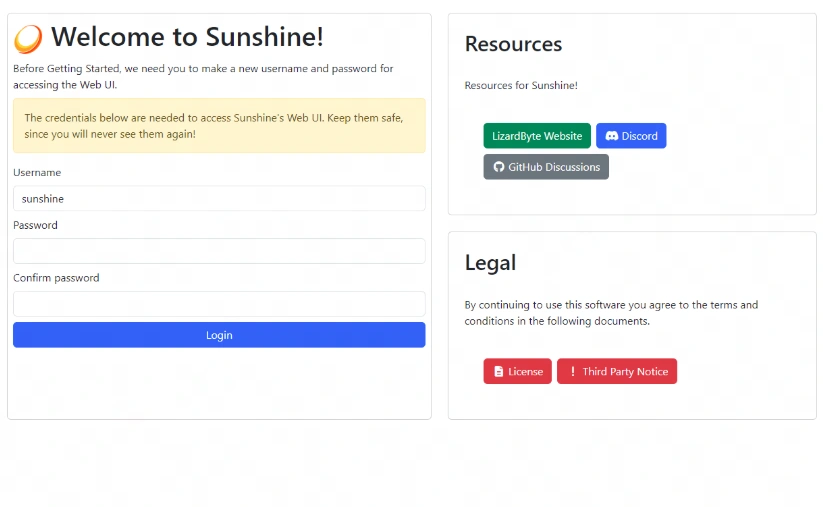This screenshot has width=823, height=507.
Task: Click the 'Before Getting Started' intro text
Action: point(203,77)
